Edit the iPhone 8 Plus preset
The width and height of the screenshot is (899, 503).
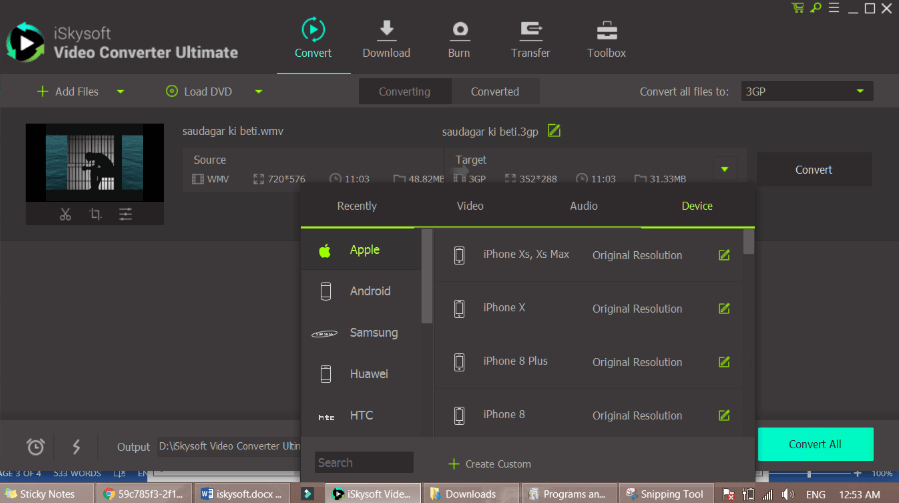coord(724,362)
